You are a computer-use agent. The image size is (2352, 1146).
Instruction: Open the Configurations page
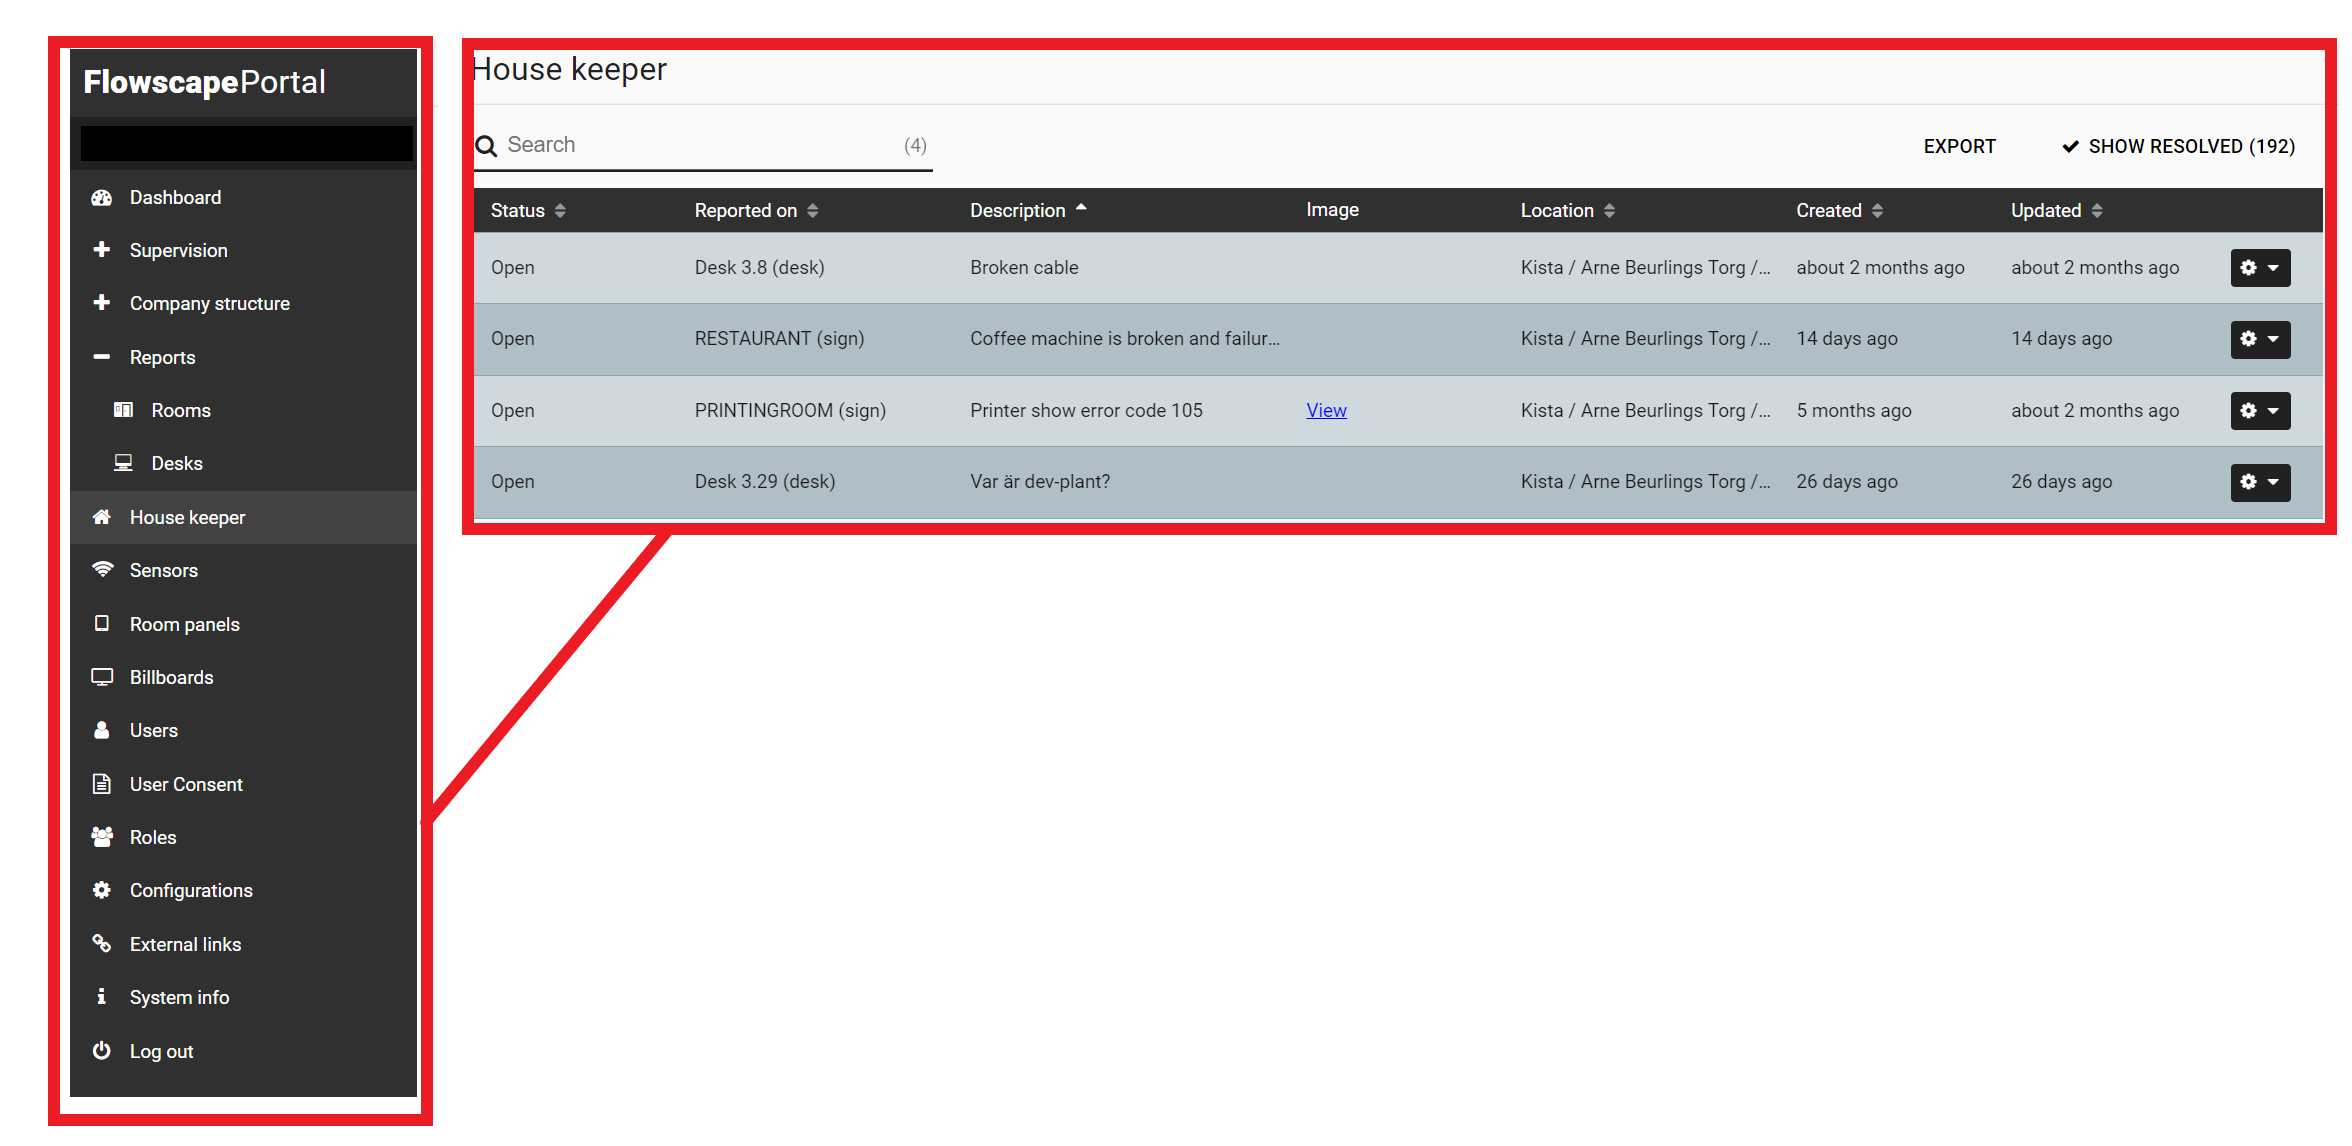(191, 891)
